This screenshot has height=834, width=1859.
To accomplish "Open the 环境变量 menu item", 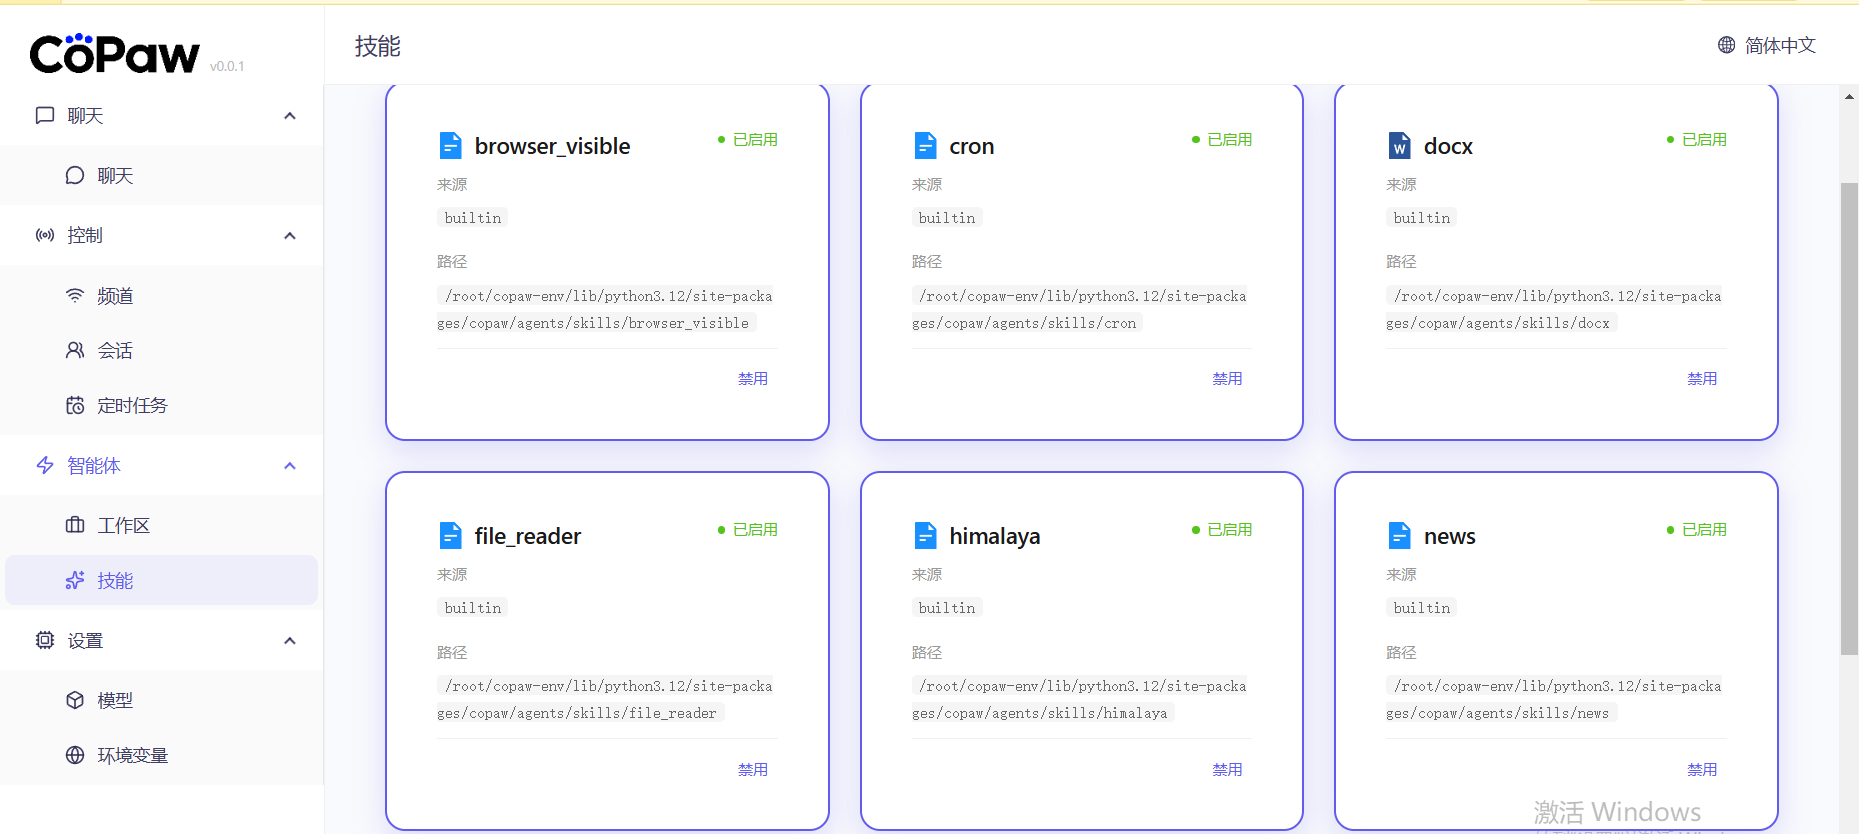I will click(161, 755).
